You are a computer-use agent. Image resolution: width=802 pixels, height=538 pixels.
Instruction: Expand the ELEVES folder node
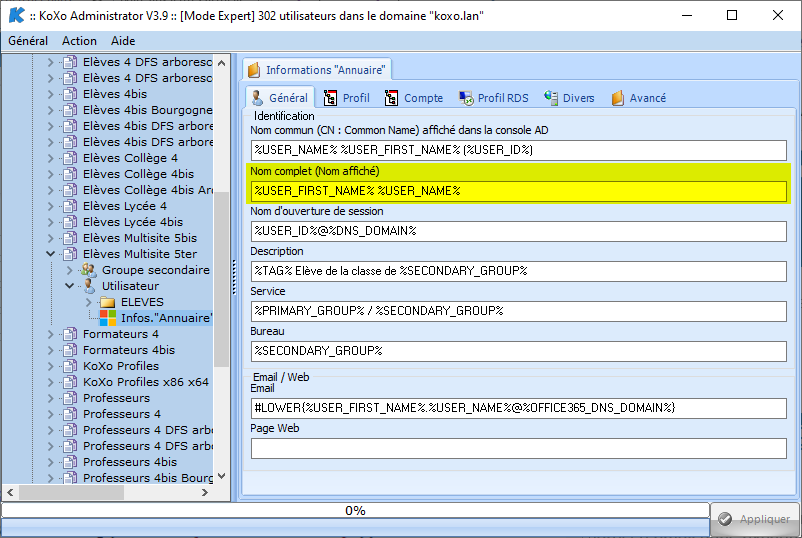pos(89,302)
